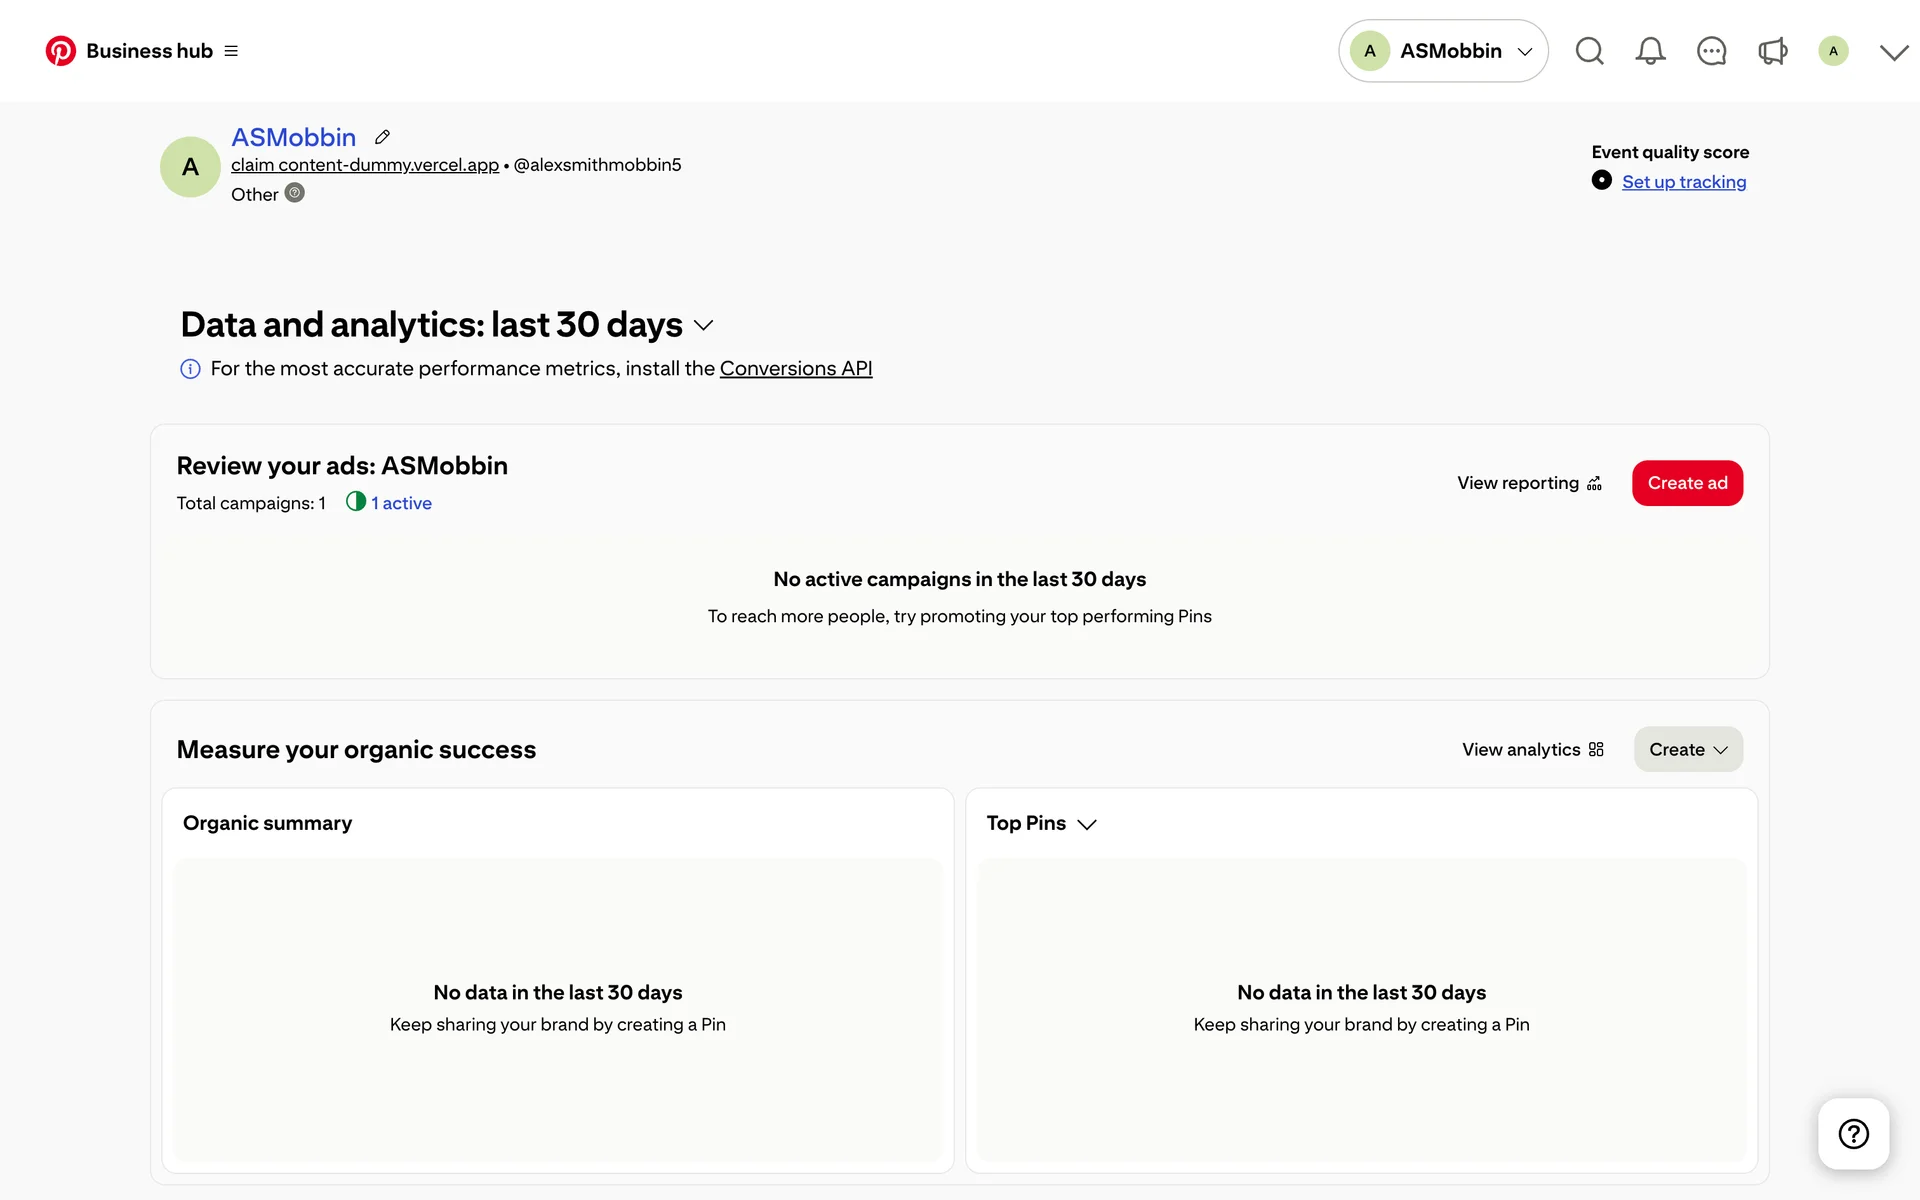Viewport: 1920px width, 1200px height.
Task: Open the messages chat bubble icon
Action: (x=1711, y=51)
